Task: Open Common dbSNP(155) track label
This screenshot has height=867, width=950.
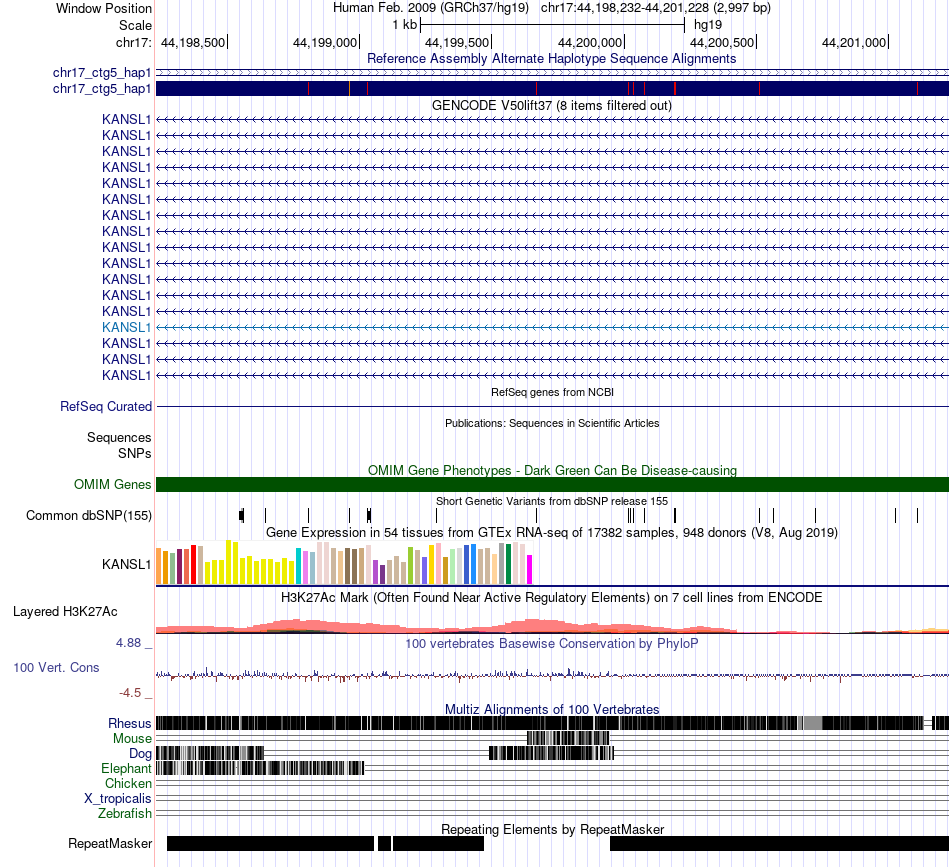Action: coord(88,516)
